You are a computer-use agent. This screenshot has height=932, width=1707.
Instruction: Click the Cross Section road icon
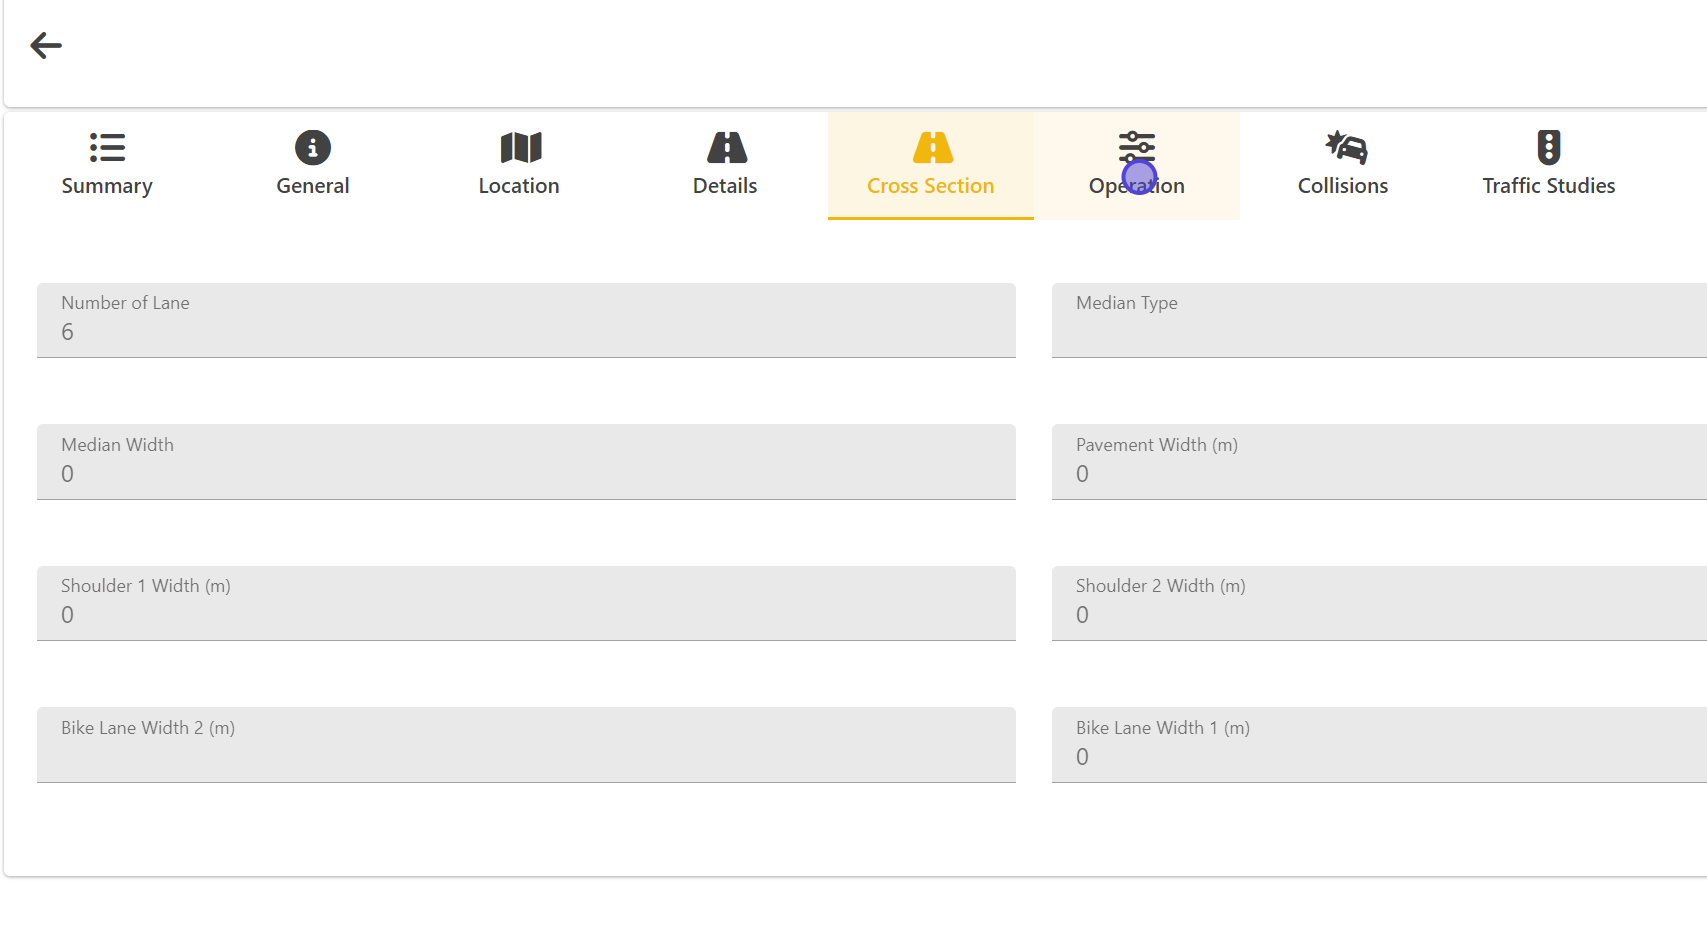tap(932, 147)
